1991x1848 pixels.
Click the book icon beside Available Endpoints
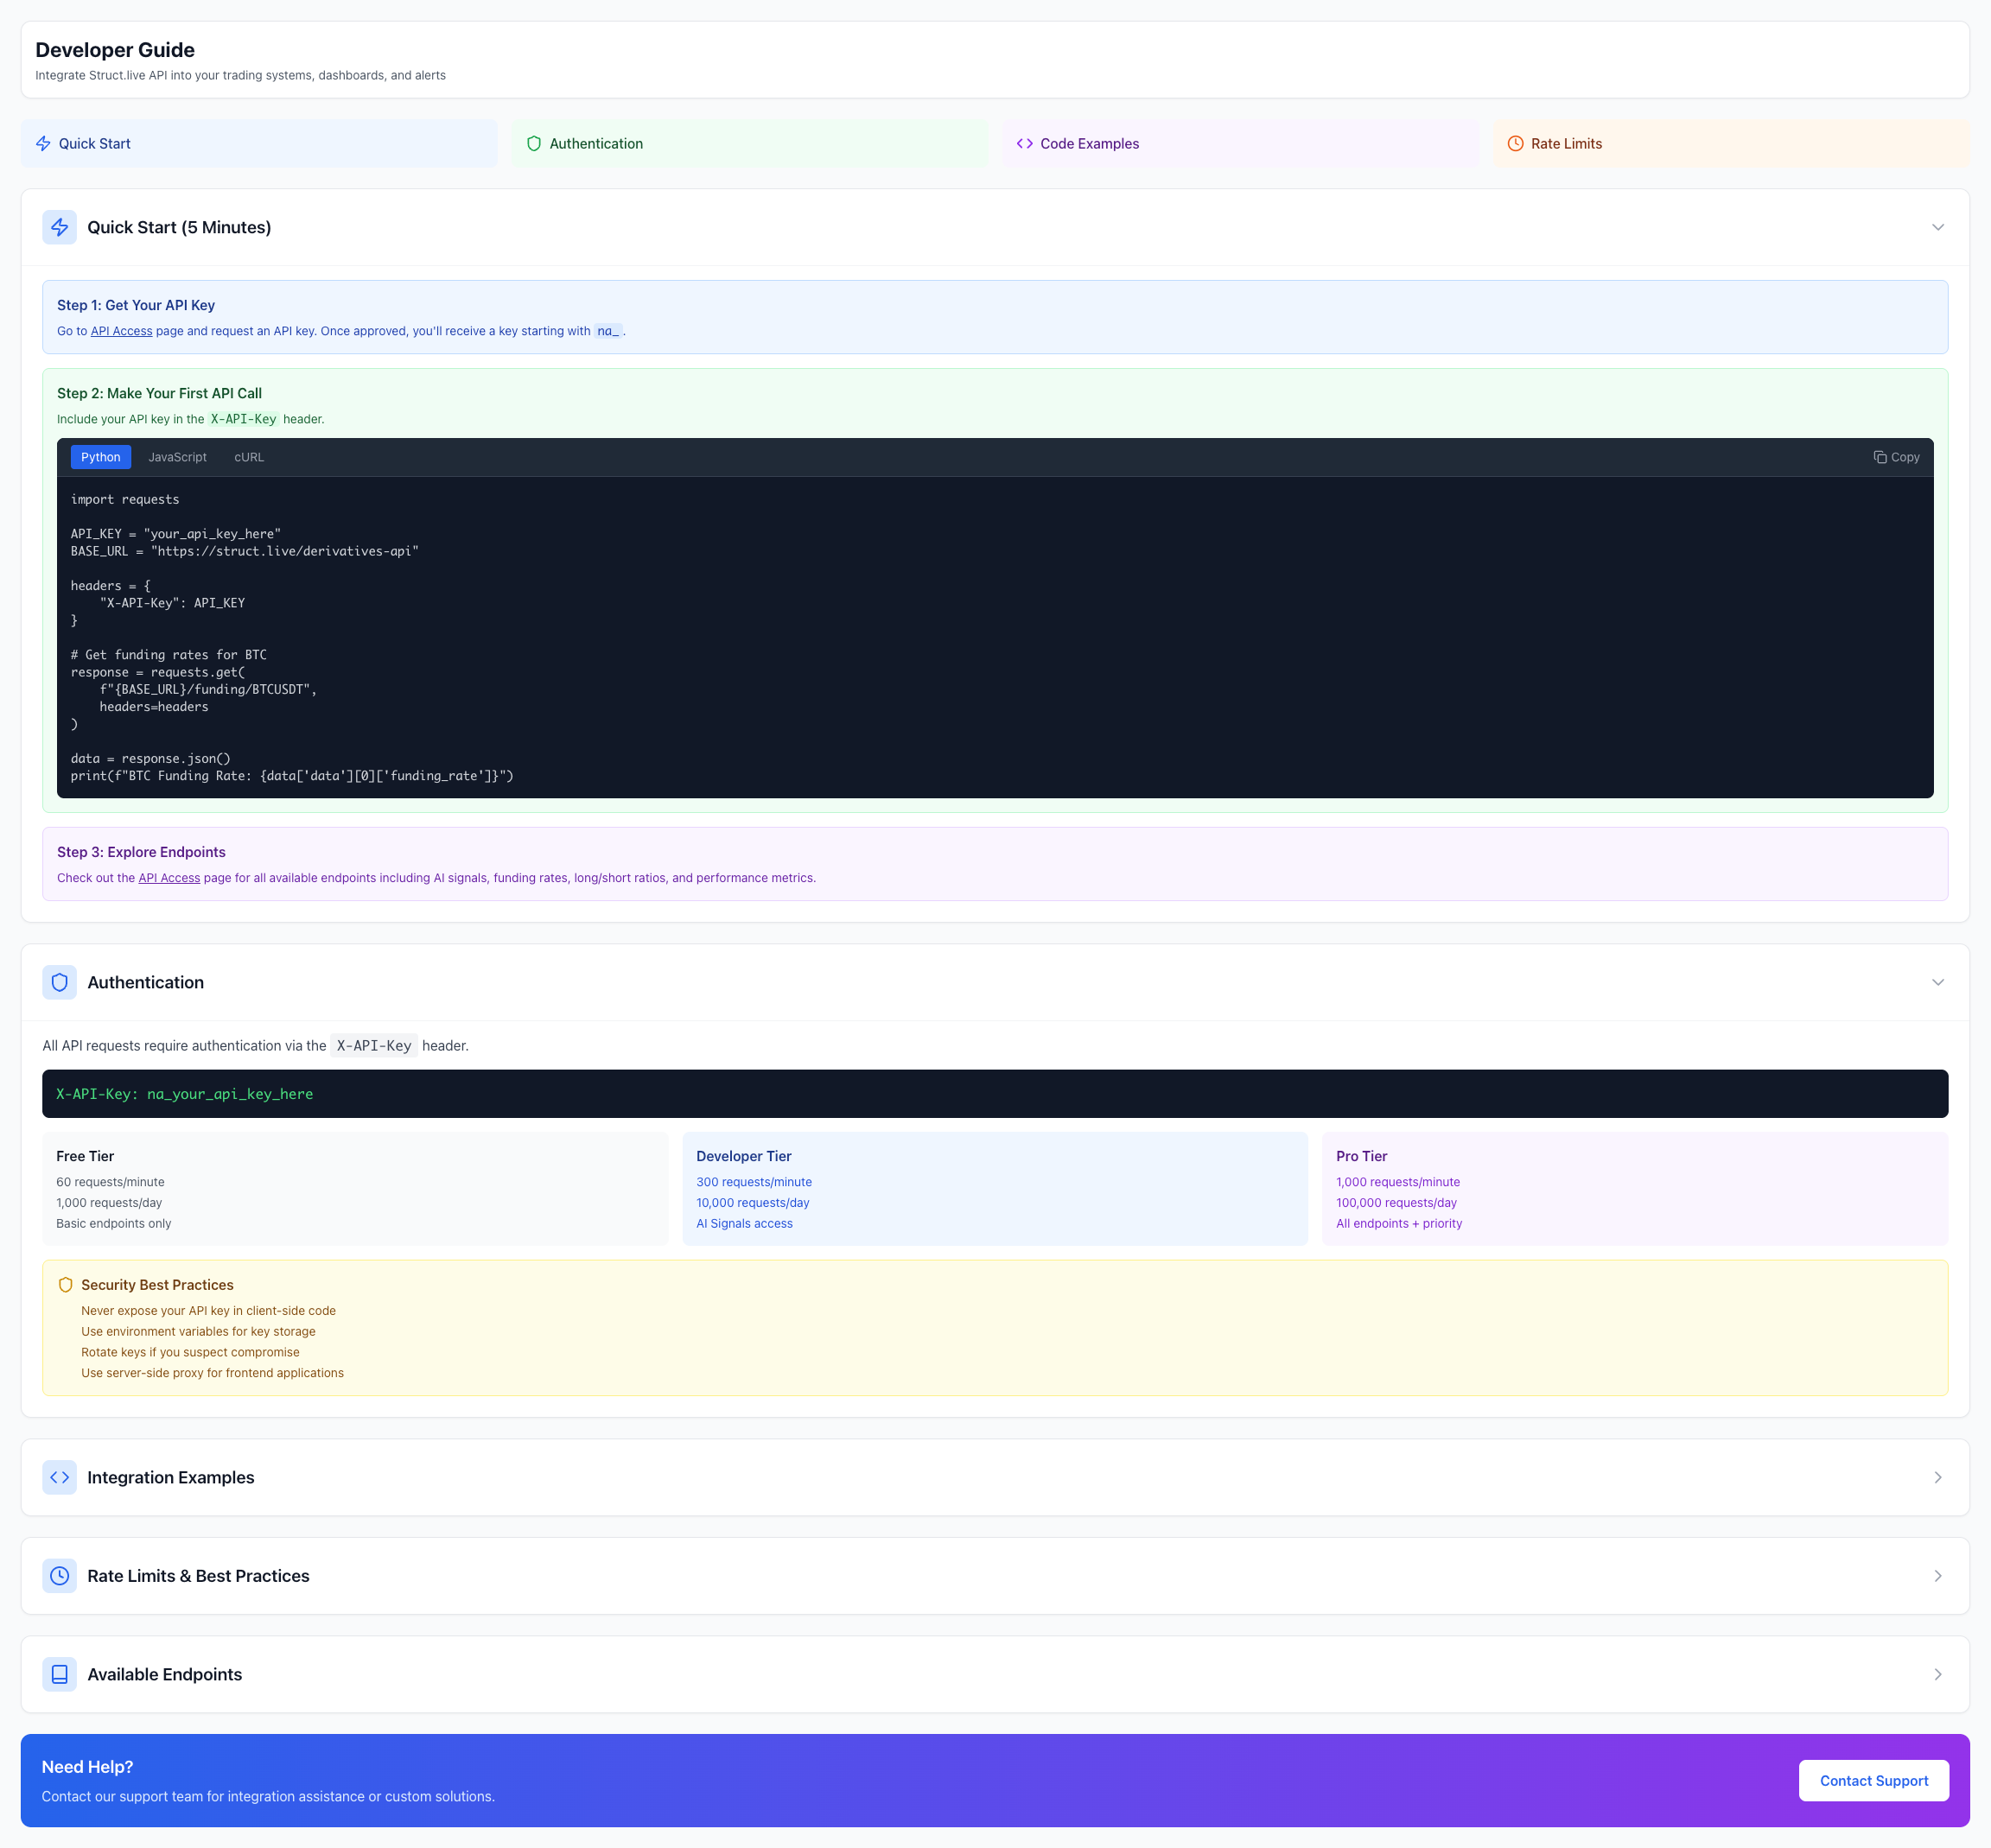[x=59, y=1674]
